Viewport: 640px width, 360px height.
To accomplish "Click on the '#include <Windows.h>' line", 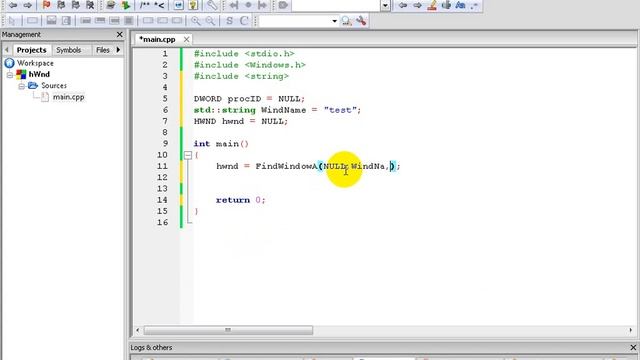I will click(250, 65).
